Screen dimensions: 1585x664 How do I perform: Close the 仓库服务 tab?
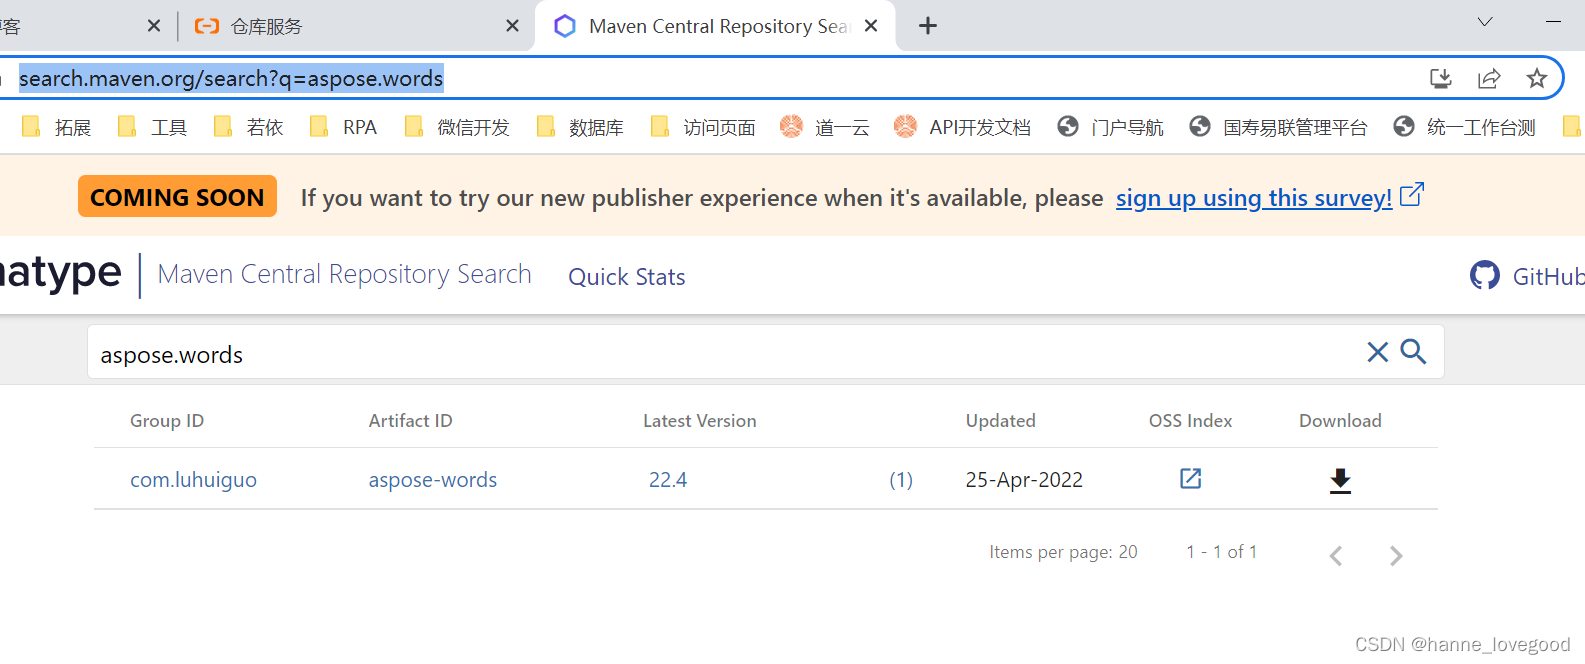tap(512, 26)
